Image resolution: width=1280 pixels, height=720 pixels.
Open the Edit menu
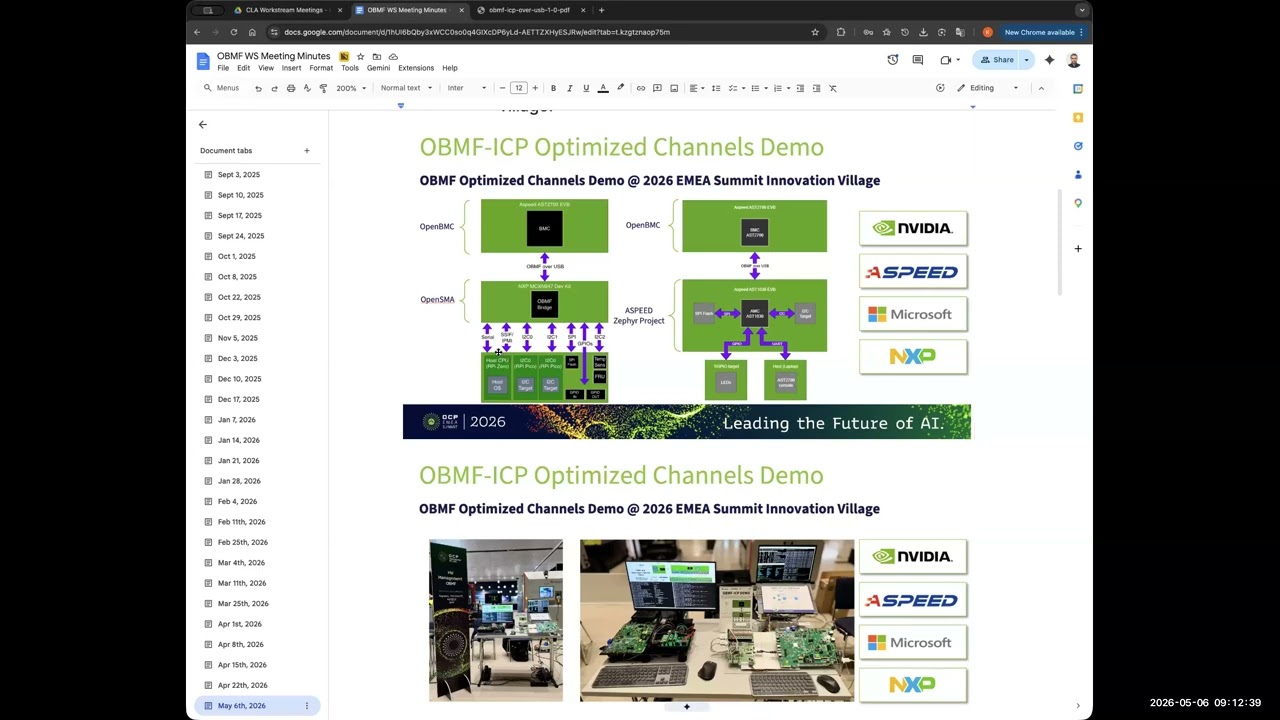243,68
